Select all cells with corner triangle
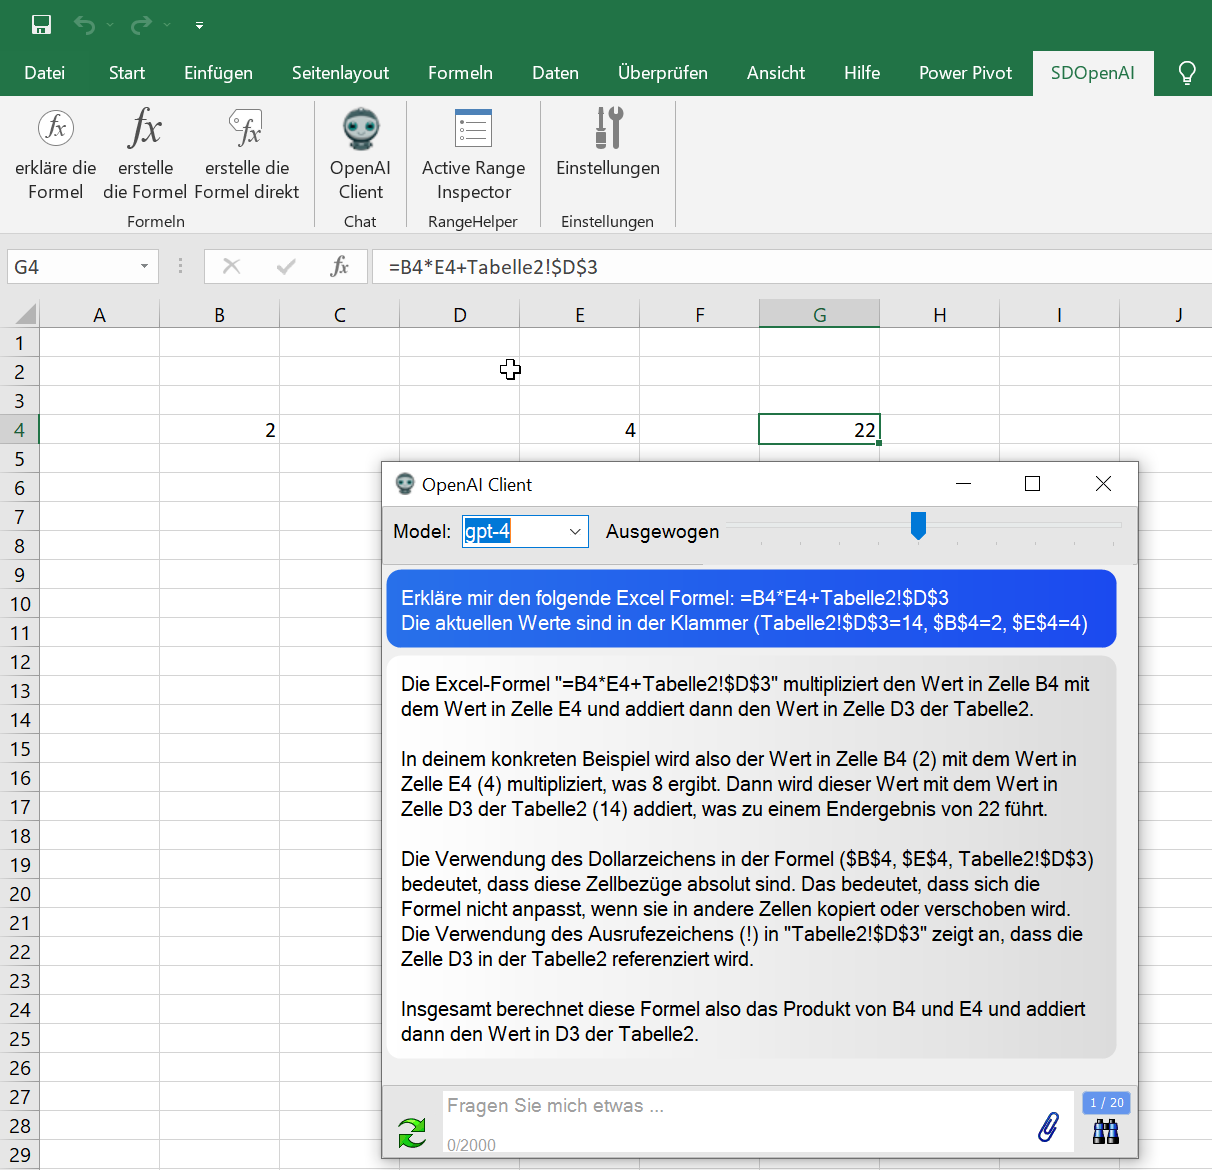The image size is (1212, 1170). click(20, 314)
